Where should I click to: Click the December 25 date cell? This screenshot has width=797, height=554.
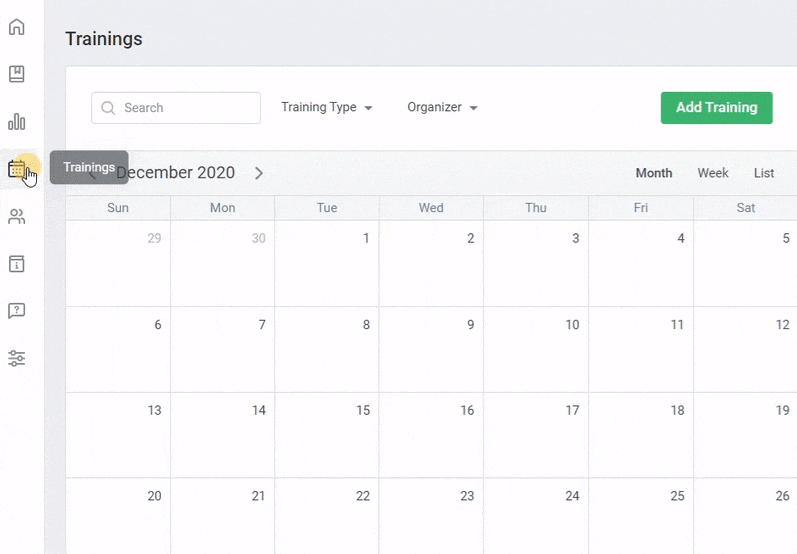point(640,515)
